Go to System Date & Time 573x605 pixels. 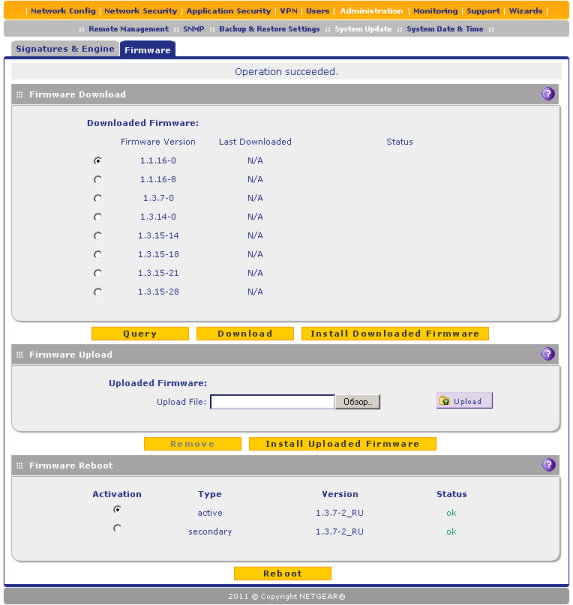(445, 29)
